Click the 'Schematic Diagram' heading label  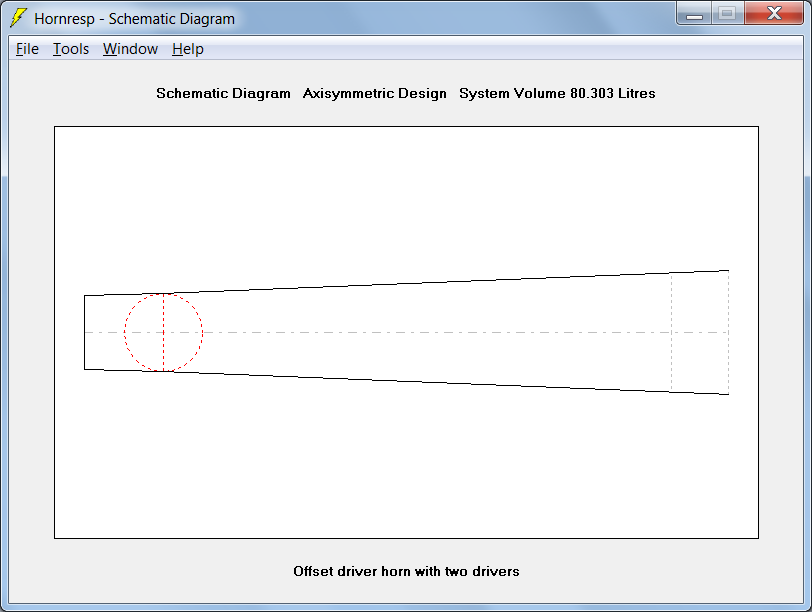pyautogui.click(x=223, y=93)
